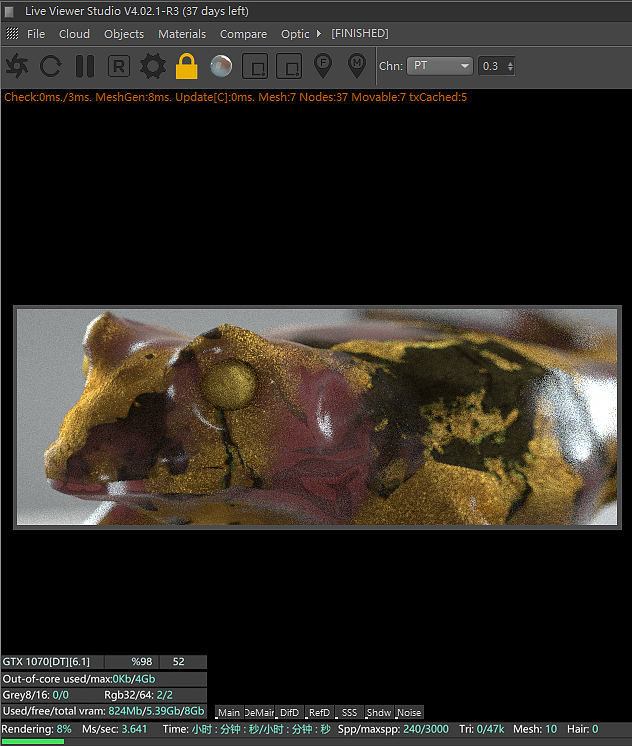Viewport: 632px width, 746px height.
Task: Click the window icon in title bar
Action: pos(9,11)
